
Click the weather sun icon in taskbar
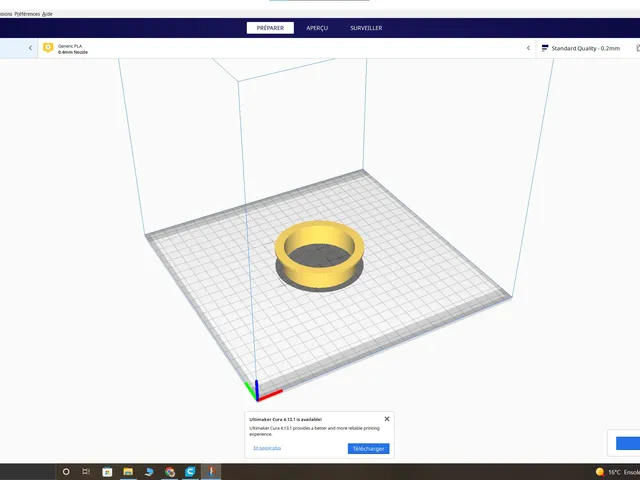point(600,472)
